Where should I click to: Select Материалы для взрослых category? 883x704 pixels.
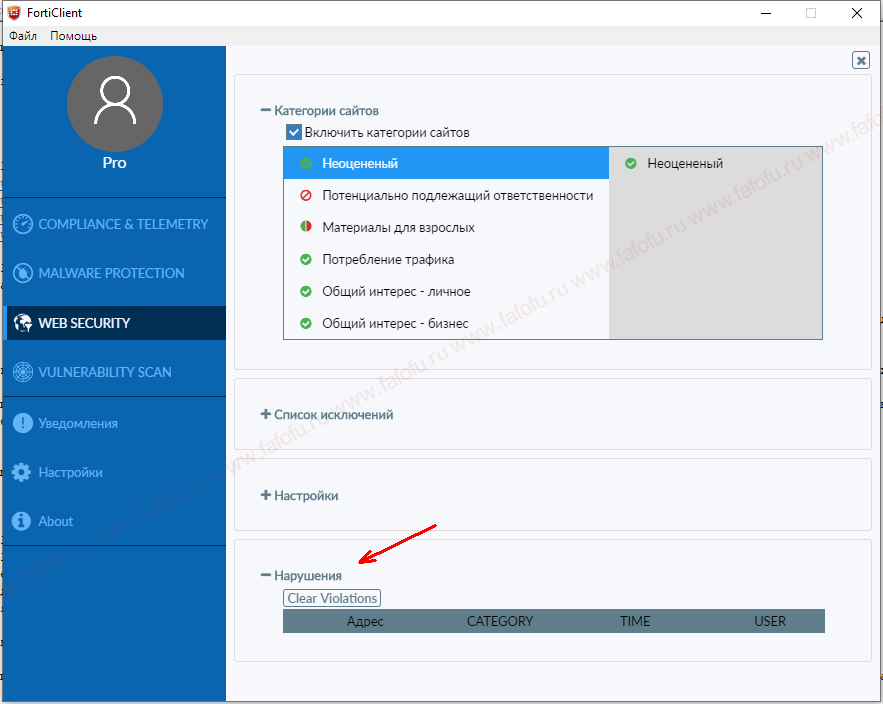446,227
